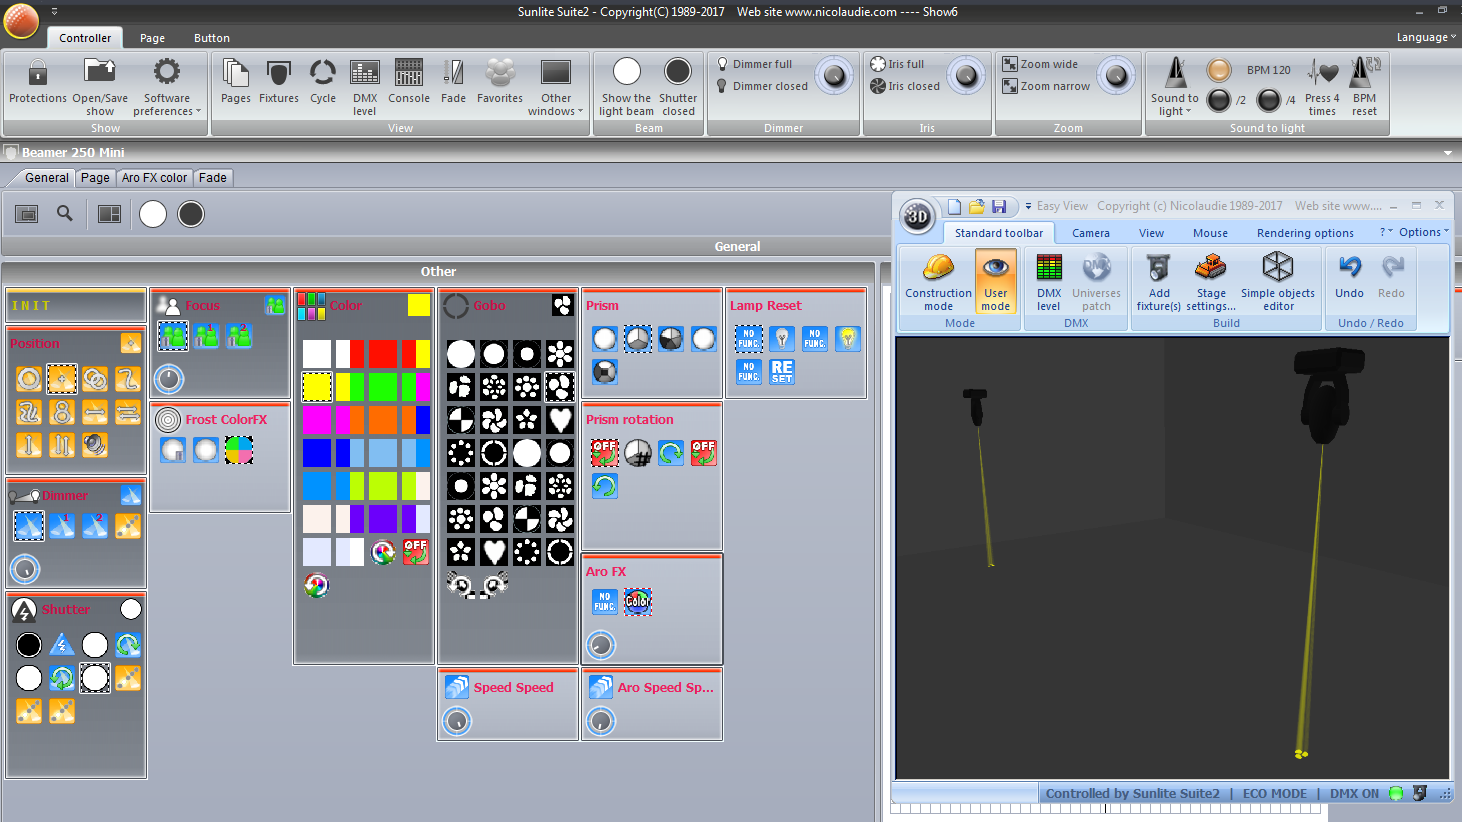This screenshot has height=822, width=1462.
Task: Toggle the BPM /2 divider button
Action: tap(1219, 100)
